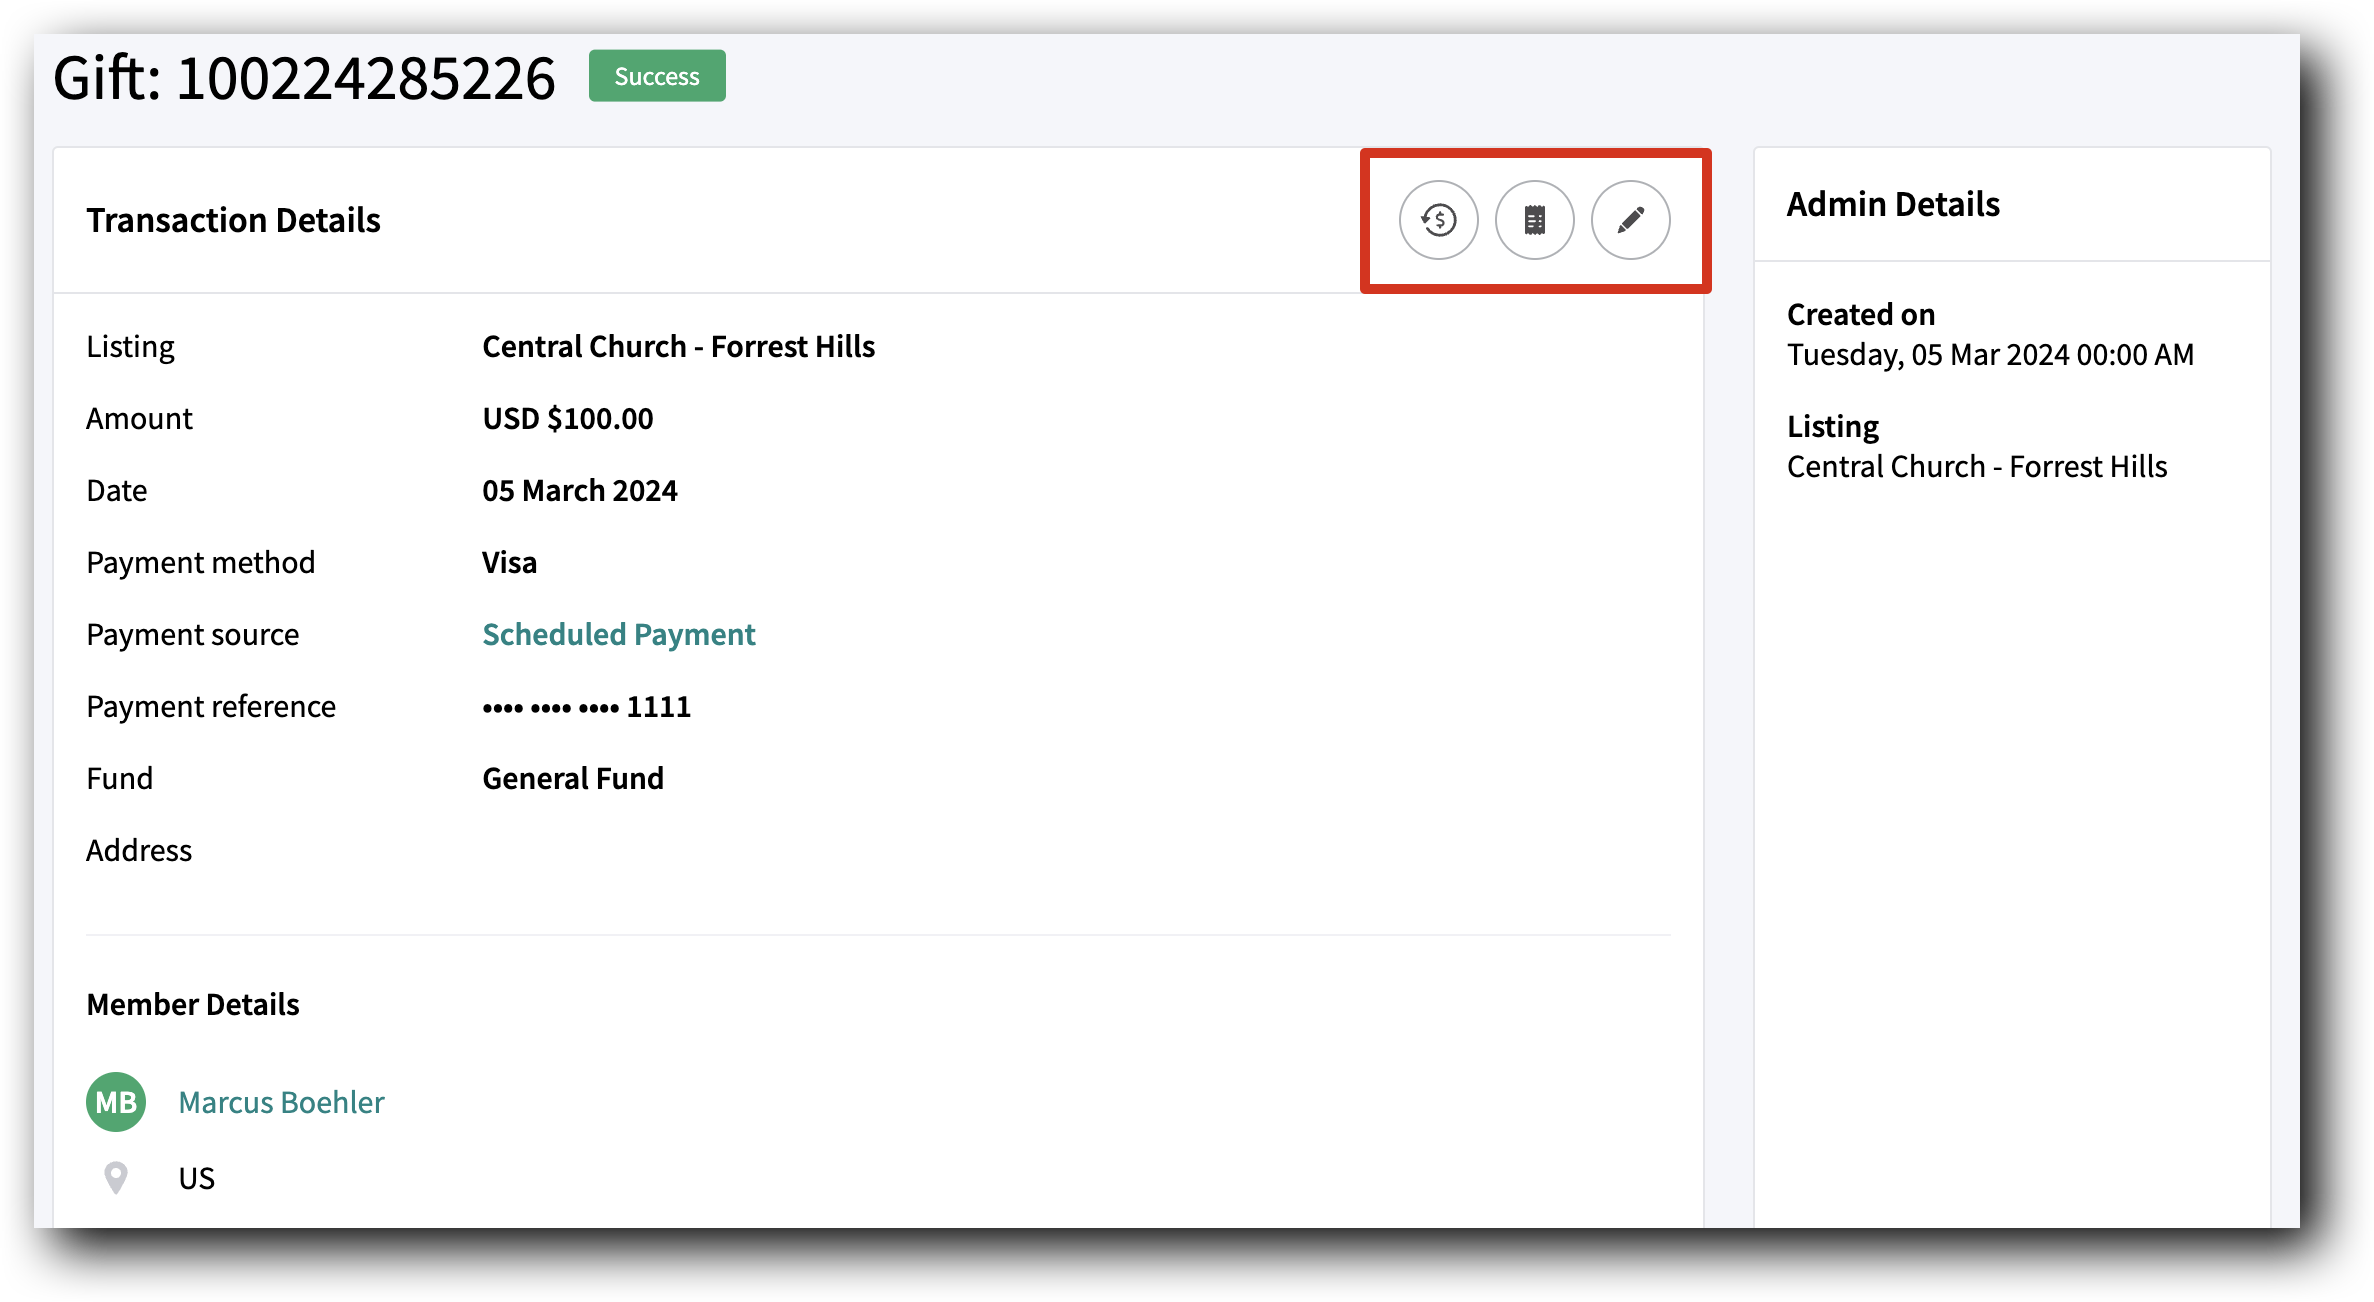
Task: Open the Scheduled Payment link
Action: point(618,634)
